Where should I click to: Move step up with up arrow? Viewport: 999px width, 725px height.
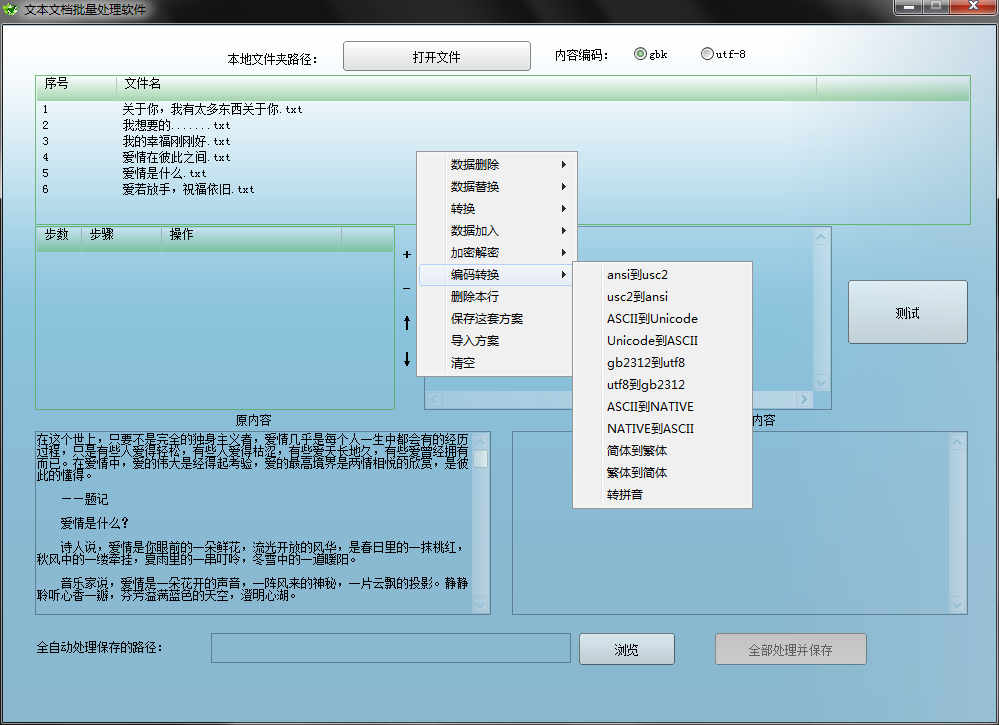point(407,323)
